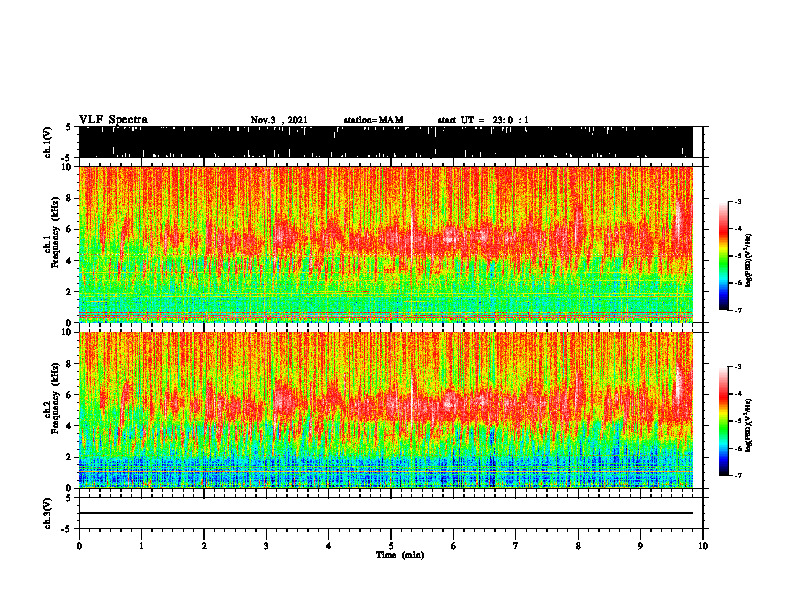Viewport: 792px width, 612px height.
Task: Click the white burst near 9.6 min in ch.1 spectrogram
Action: point(678,217)
